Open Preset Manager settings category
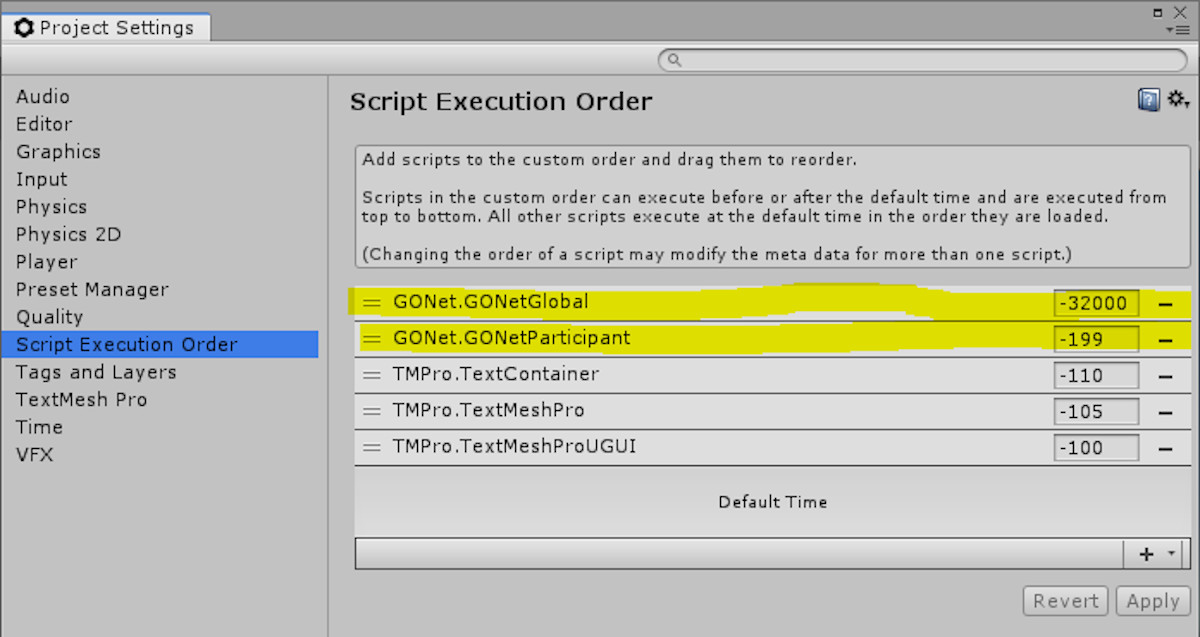Viewport: 1200px width, 637px height. click(92, 290)
